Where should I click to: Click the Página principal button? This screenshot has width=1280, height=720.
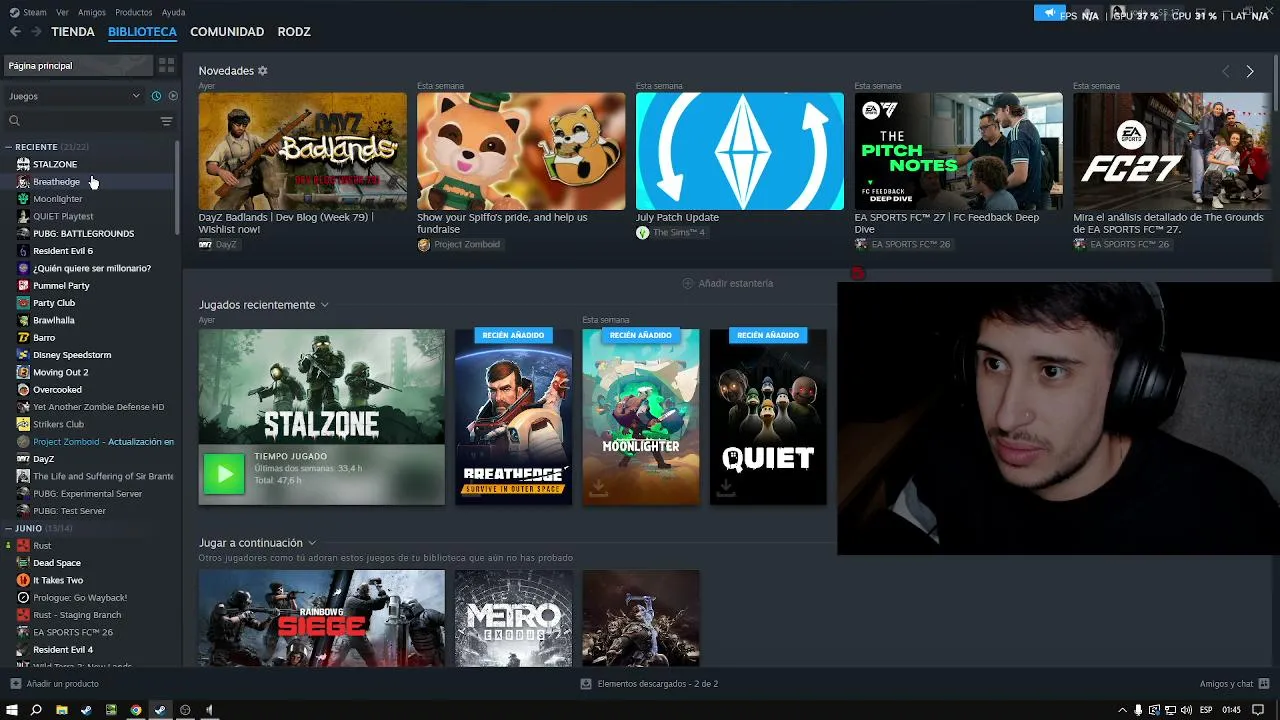coord(77,66)
